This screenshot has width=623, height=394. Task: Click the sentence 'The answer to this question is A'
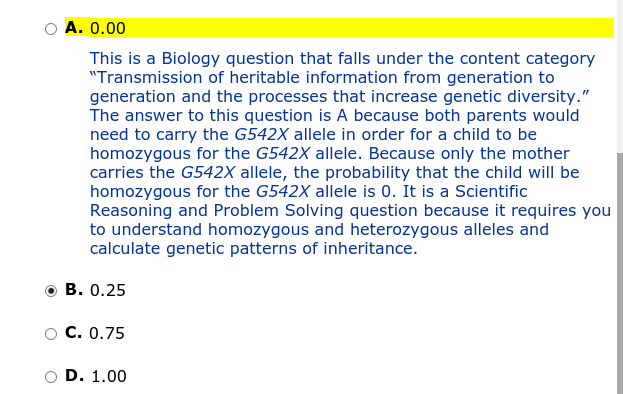click(219, 116)
